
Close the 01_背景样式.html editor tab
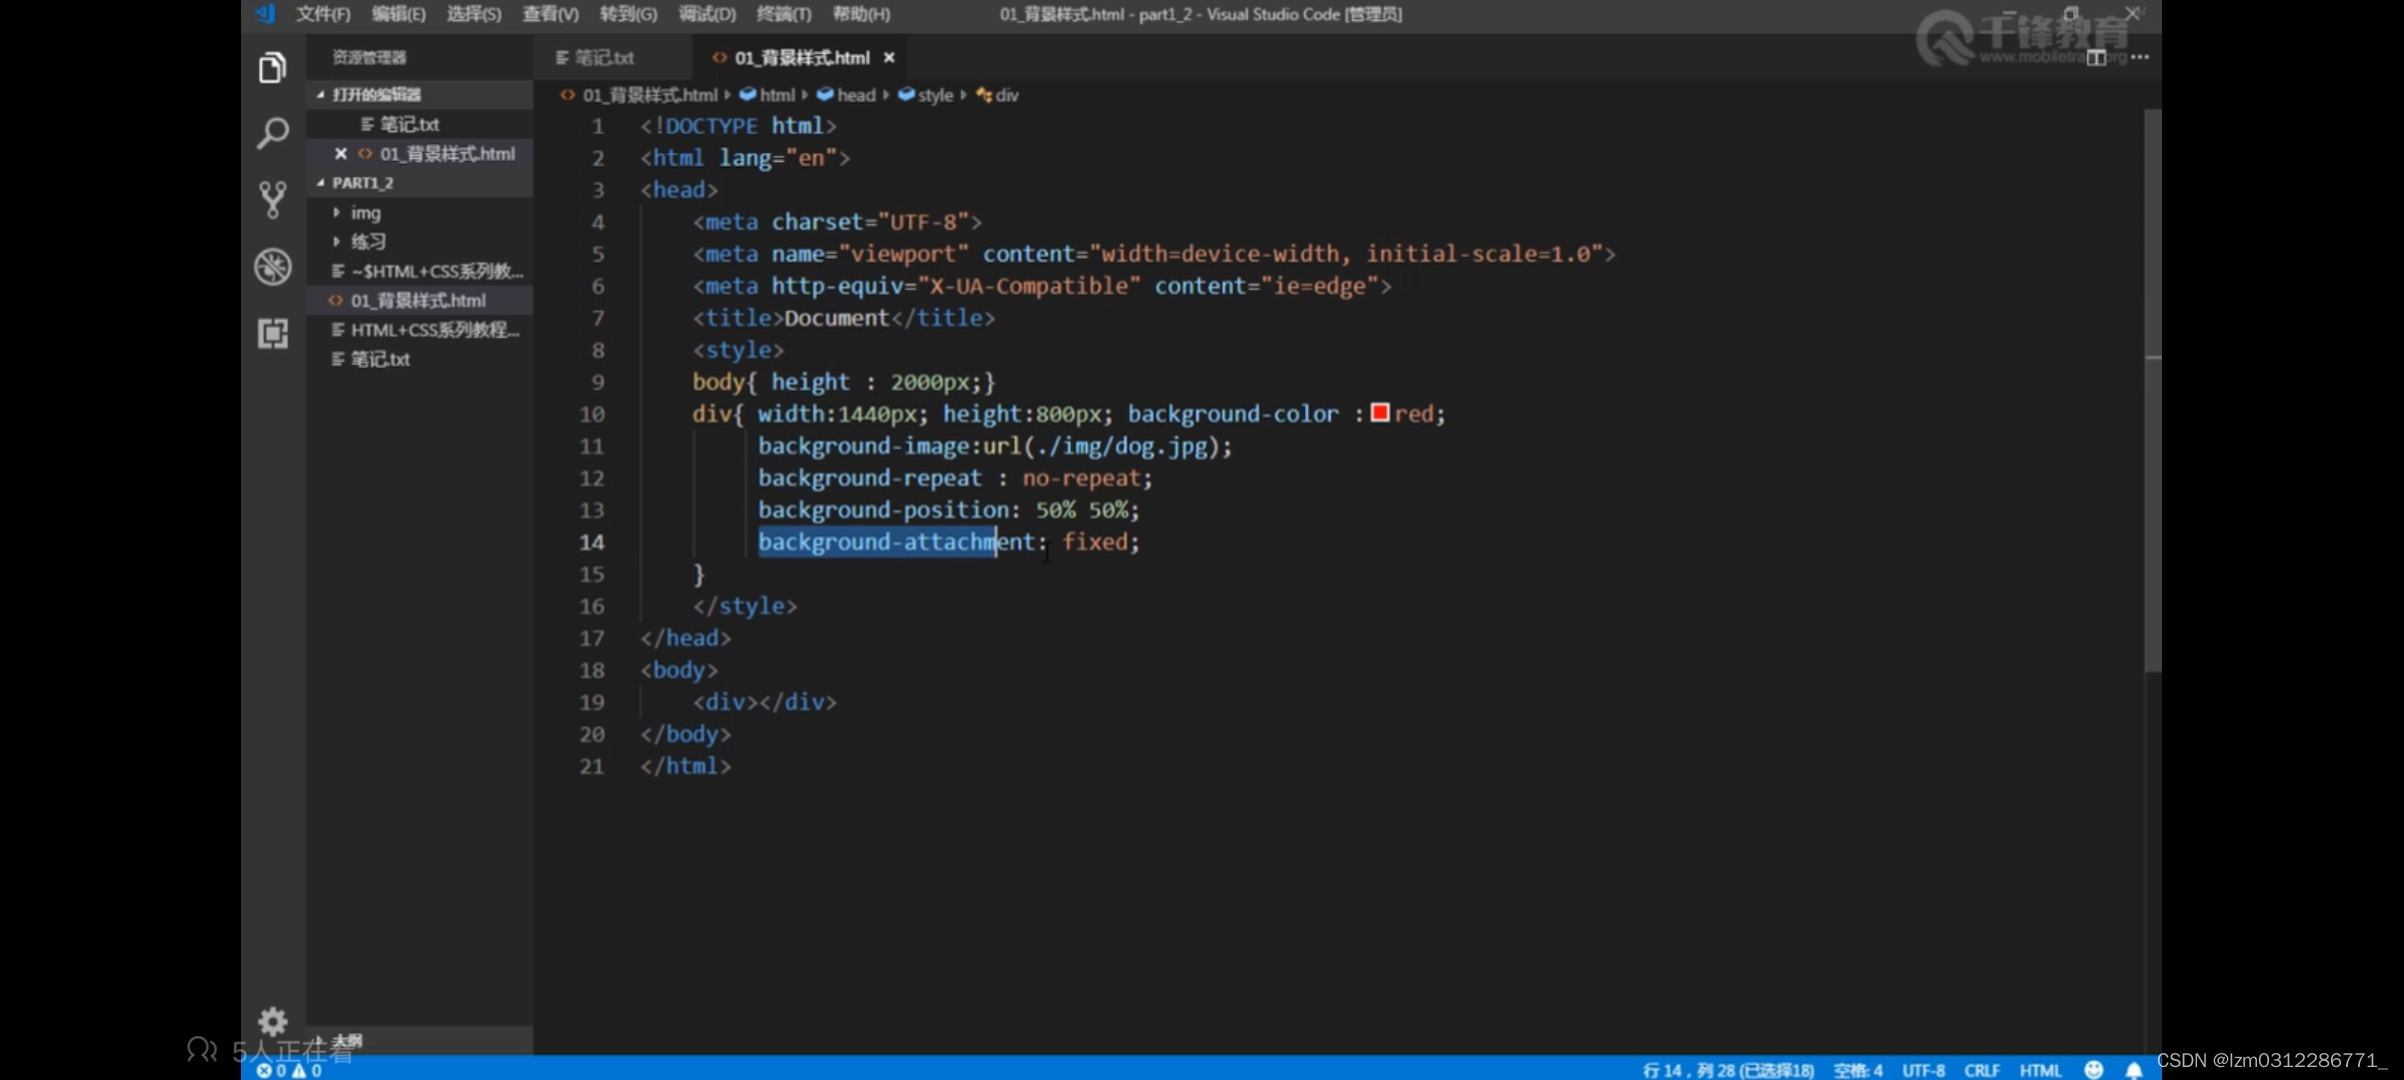point(889,58)
